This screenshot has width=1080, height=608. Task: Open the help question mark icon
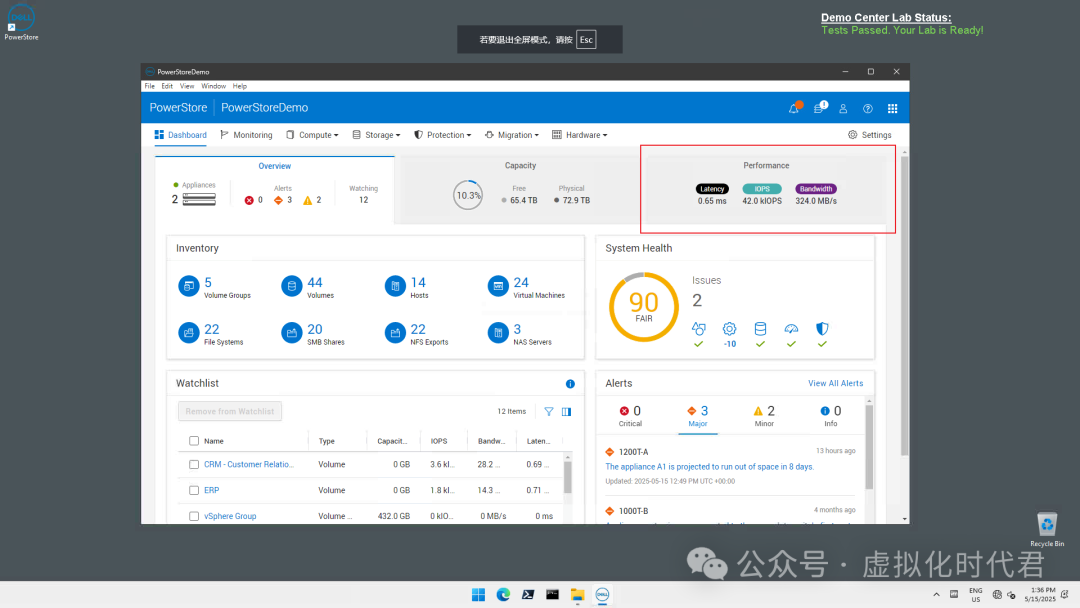868,109
